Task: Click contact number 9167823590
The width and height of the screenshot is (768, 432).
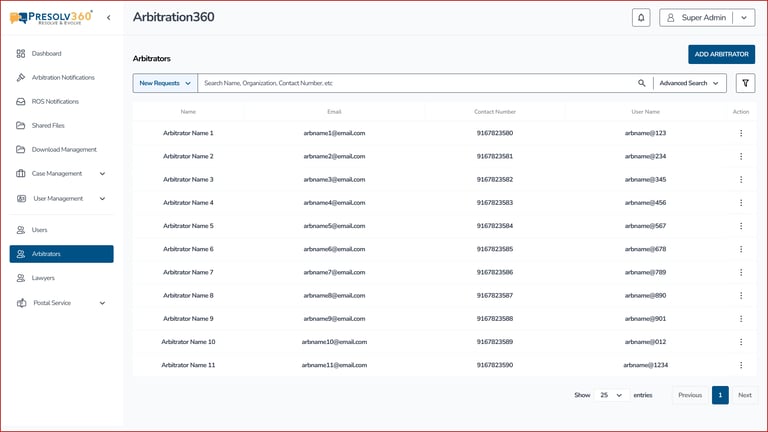Action: (x=495, y=365)
